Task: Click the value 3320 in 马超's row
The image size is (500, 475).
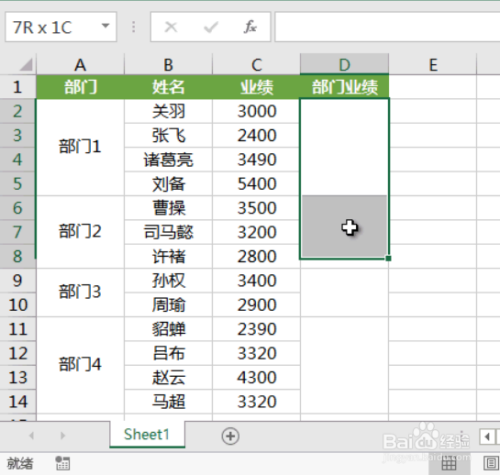Action: (256, 402)
